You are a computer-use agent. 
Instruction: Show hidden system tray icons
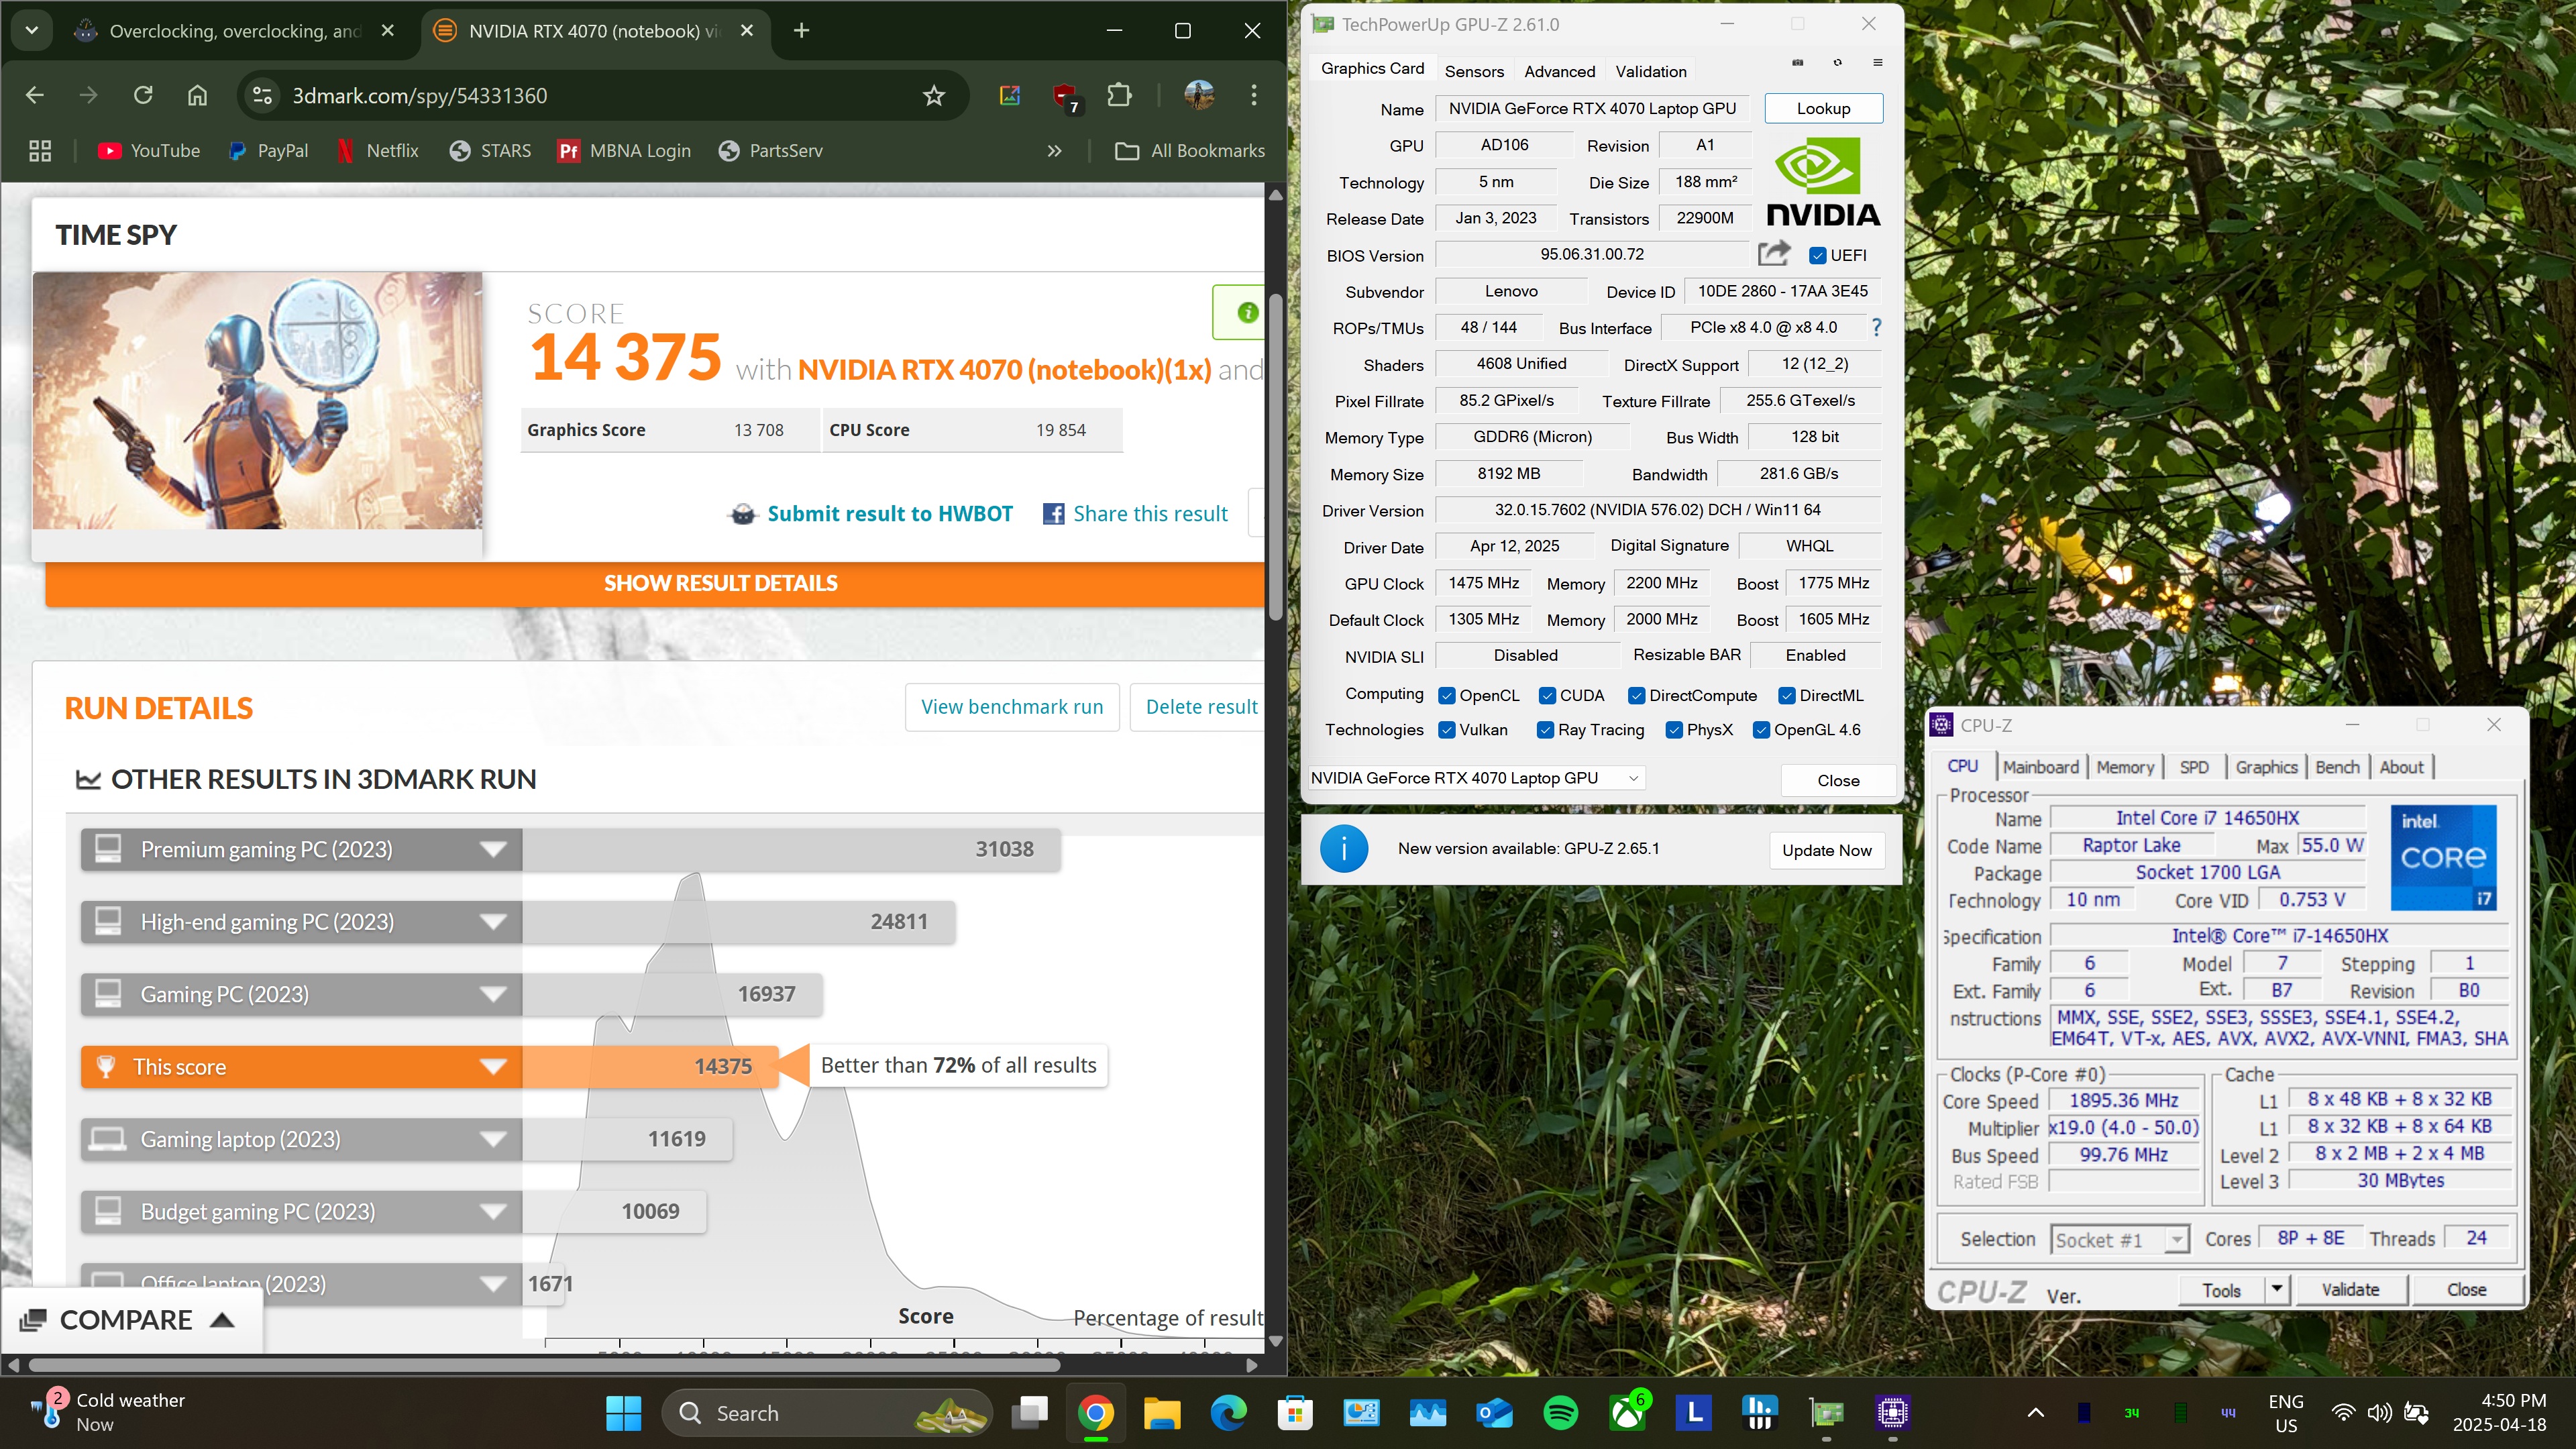(x=2035, y=1413)
